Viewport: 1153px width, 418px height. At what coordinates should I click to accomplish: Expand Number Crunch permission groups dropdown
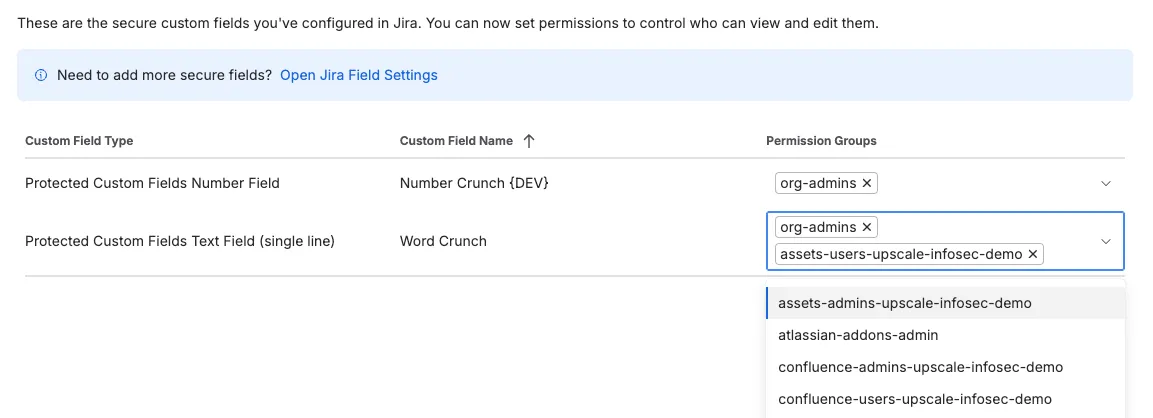point(1105,183)
